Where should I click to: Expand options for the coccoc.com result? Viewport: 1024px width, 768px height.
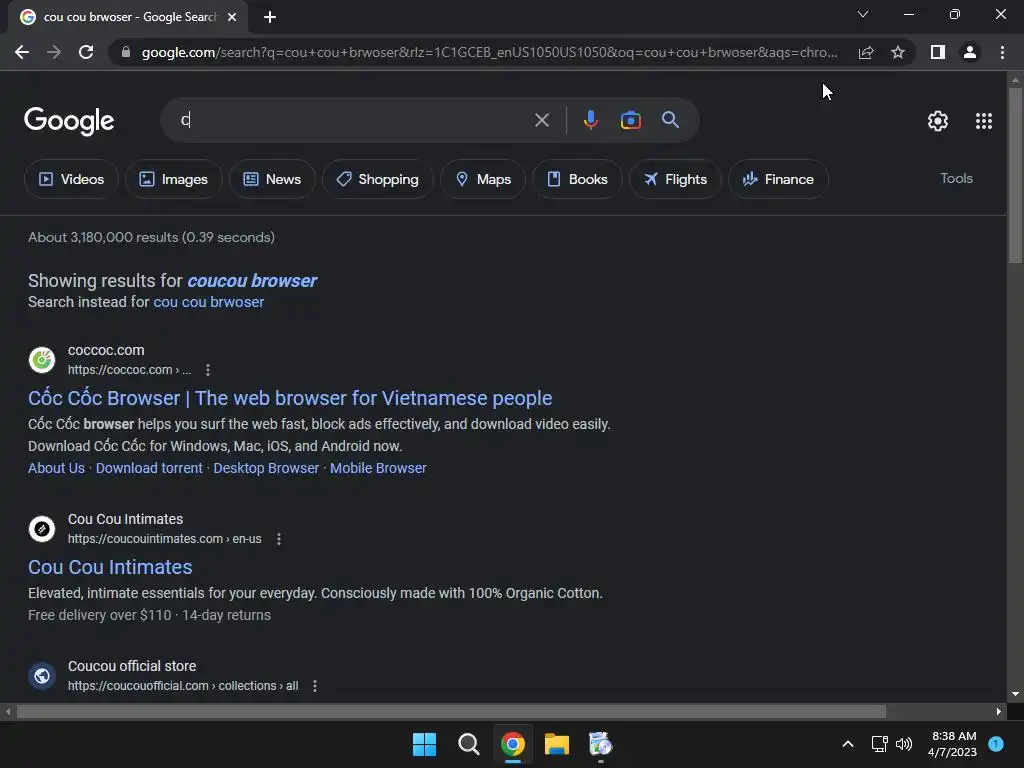(x=208, y=370)
